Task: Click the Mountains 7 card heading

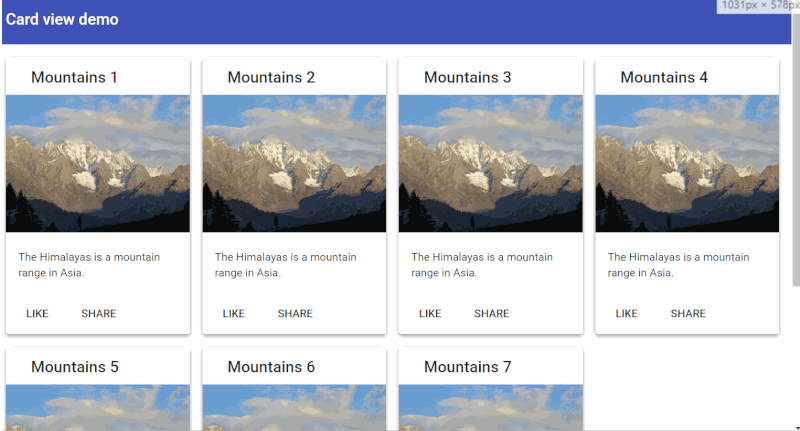Action: point(468,367)
